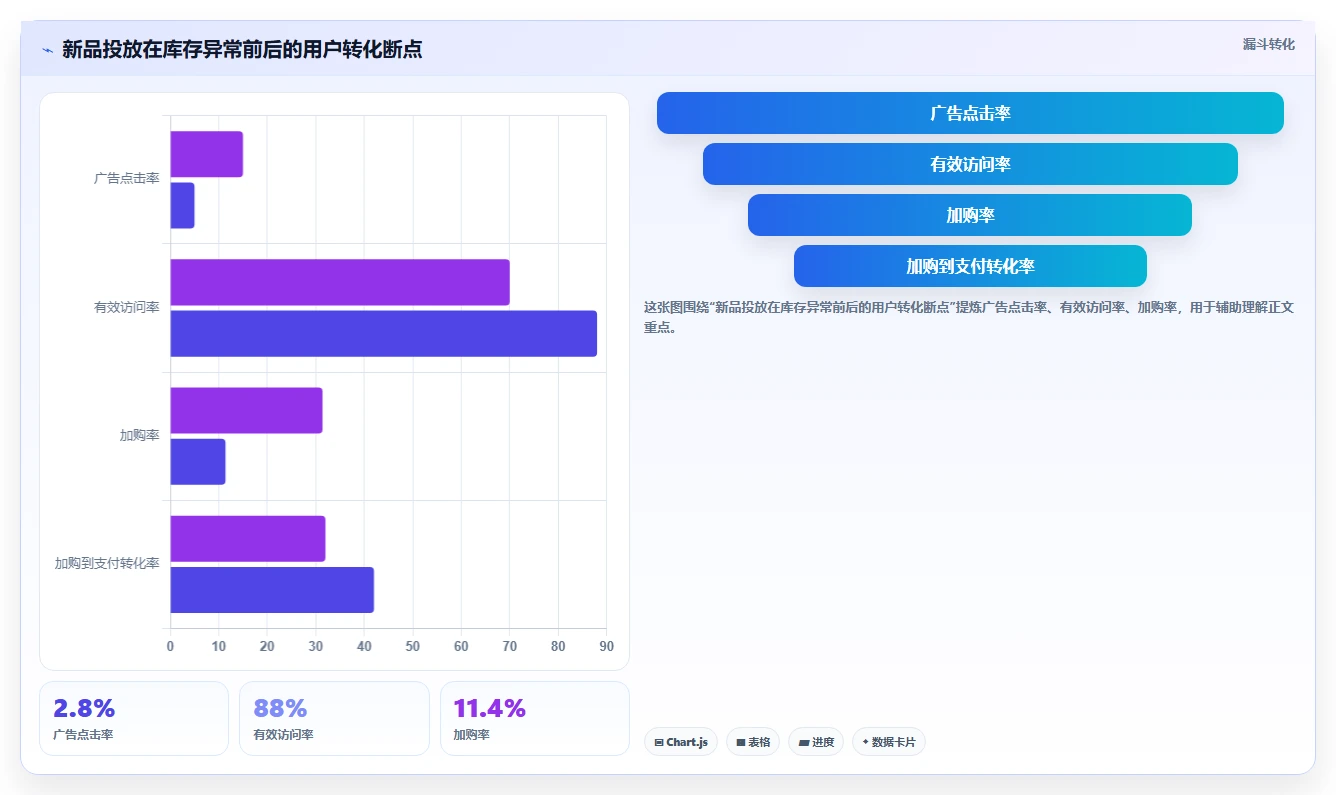Click the chart axis label 加购率
This screenshot has width=1336, height=795.
(x=140, y=435)
